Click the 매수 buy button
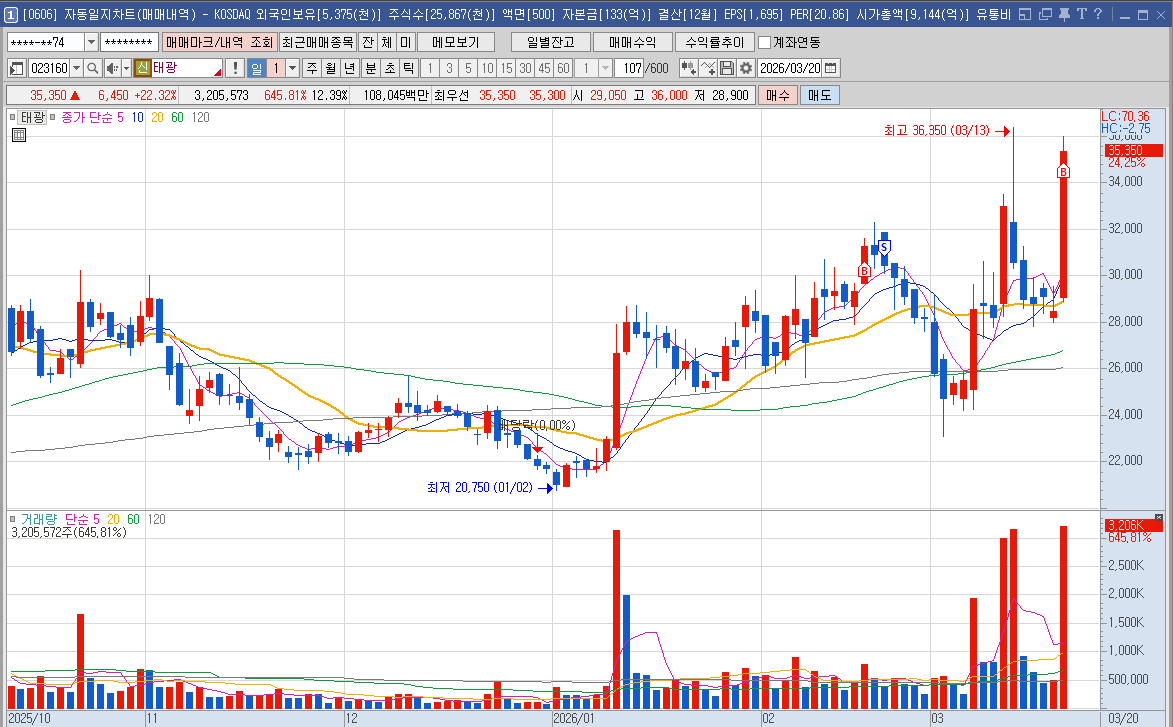This screenshot has height=727, width=1173. click(x=777, y=95)
